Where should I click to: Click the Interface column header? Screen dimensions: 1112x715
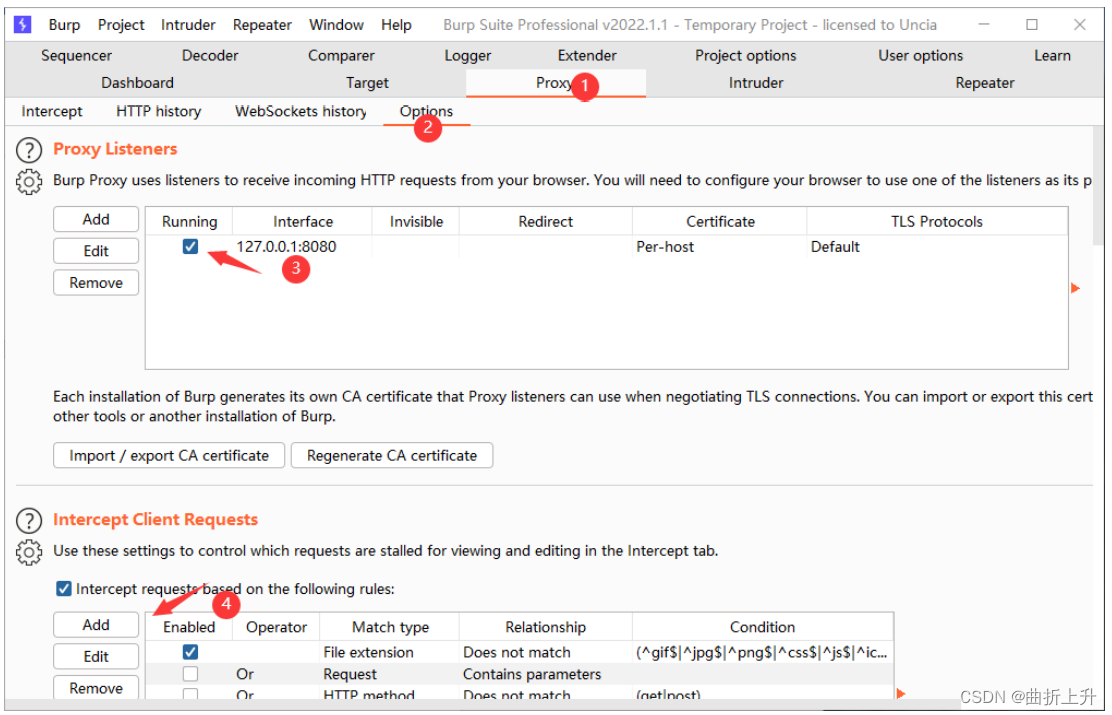tap(303, 222)
